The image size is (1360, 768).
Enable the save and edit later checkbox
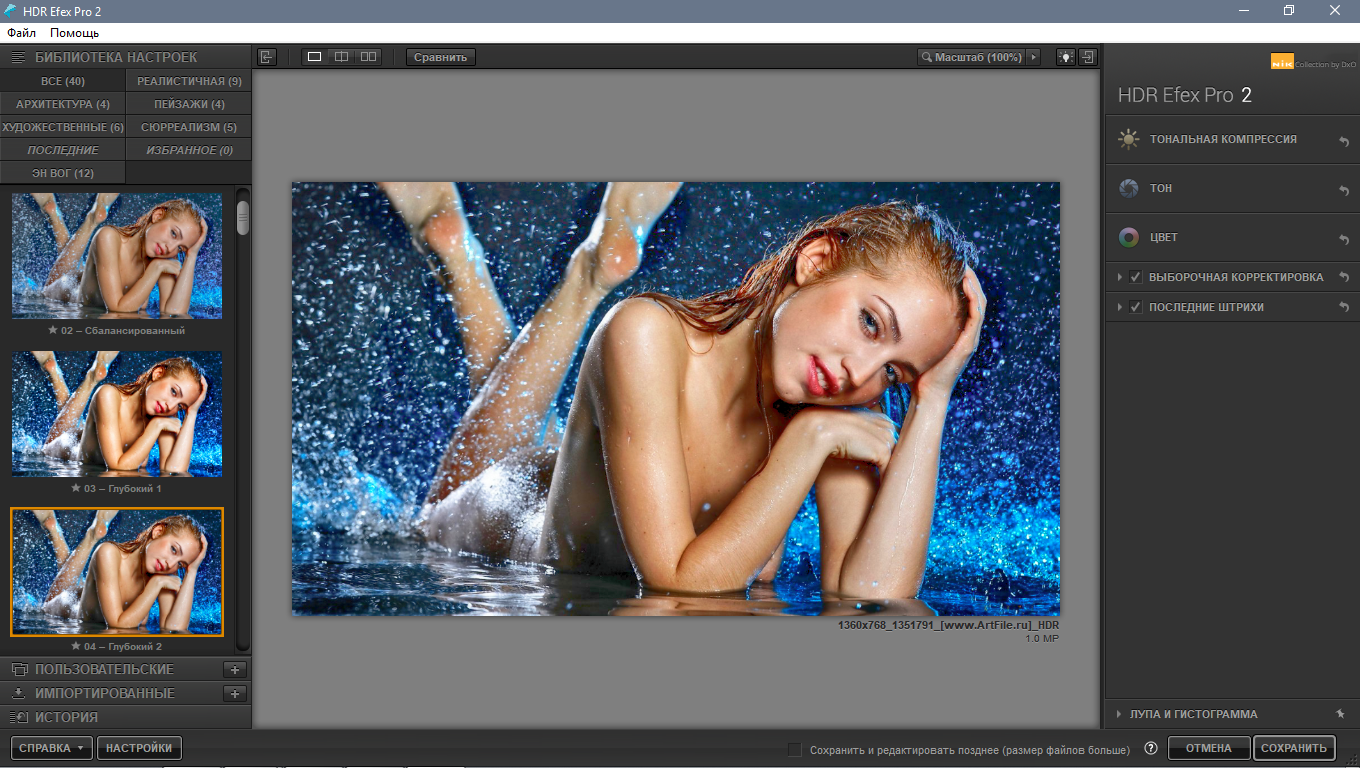click(795, 750)
